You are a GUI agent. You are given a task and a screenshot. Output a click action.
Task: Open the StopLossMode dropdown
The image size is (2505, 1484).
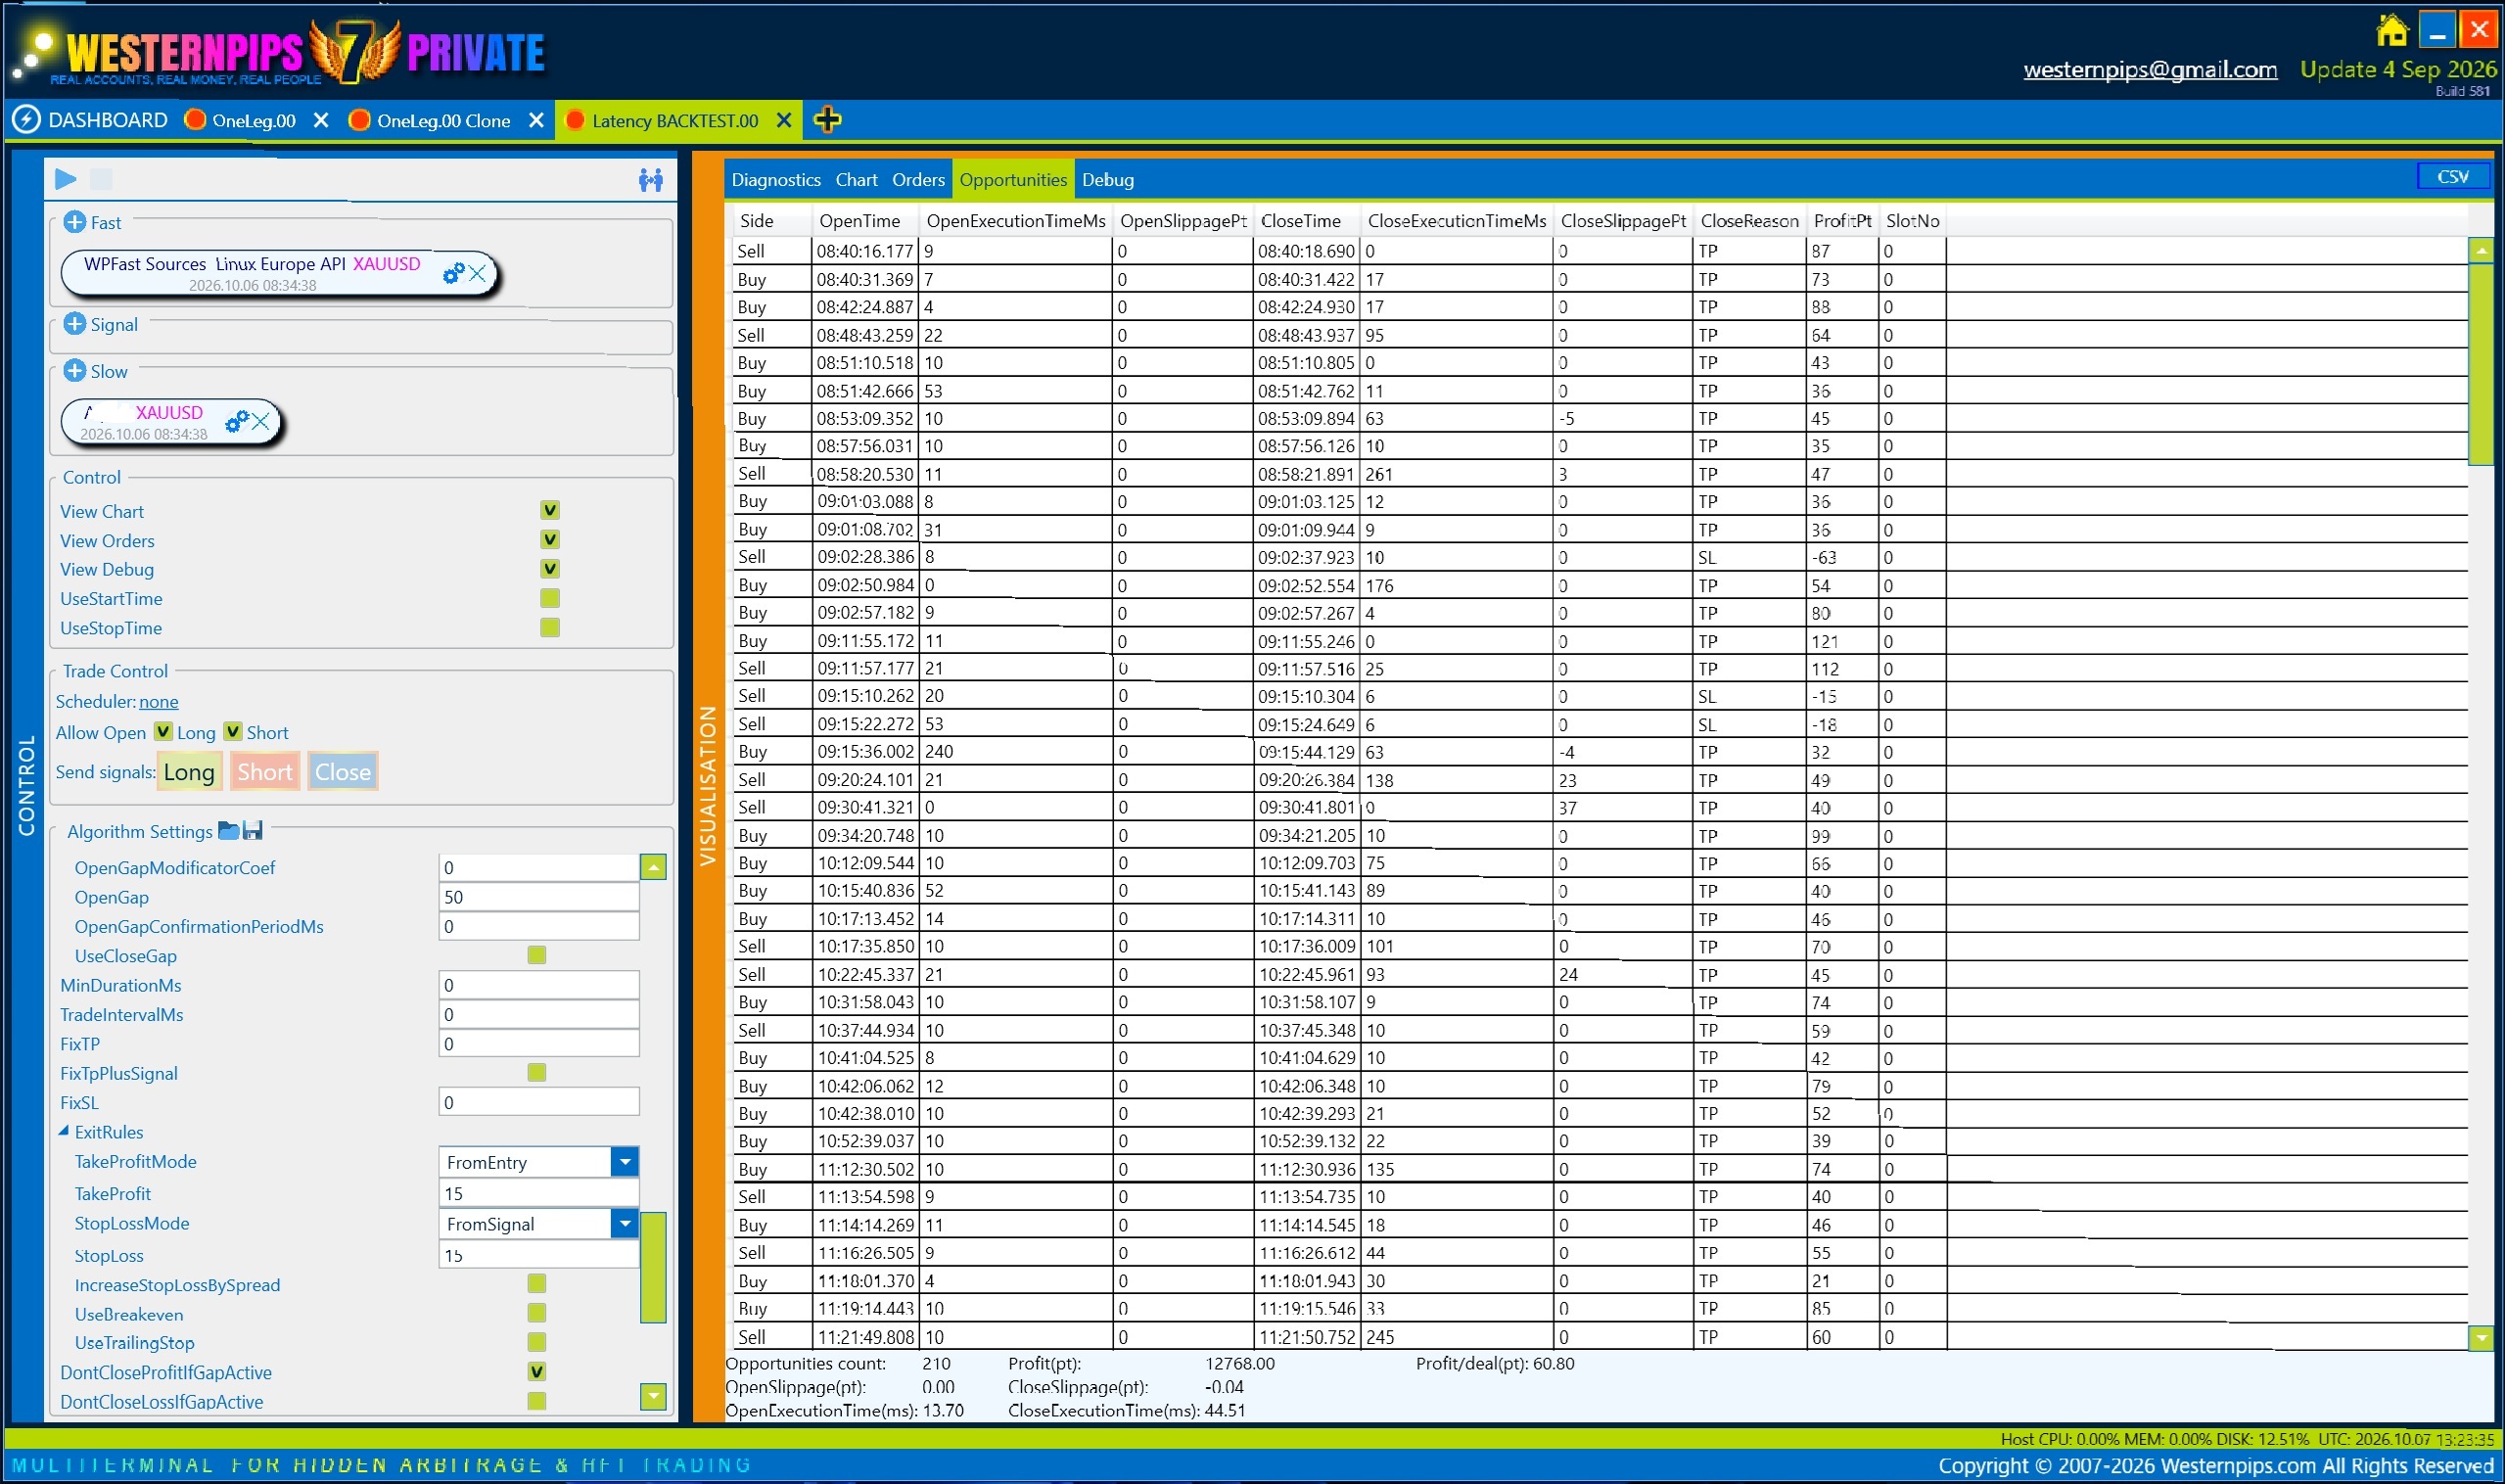click(x=625, y=1223)
